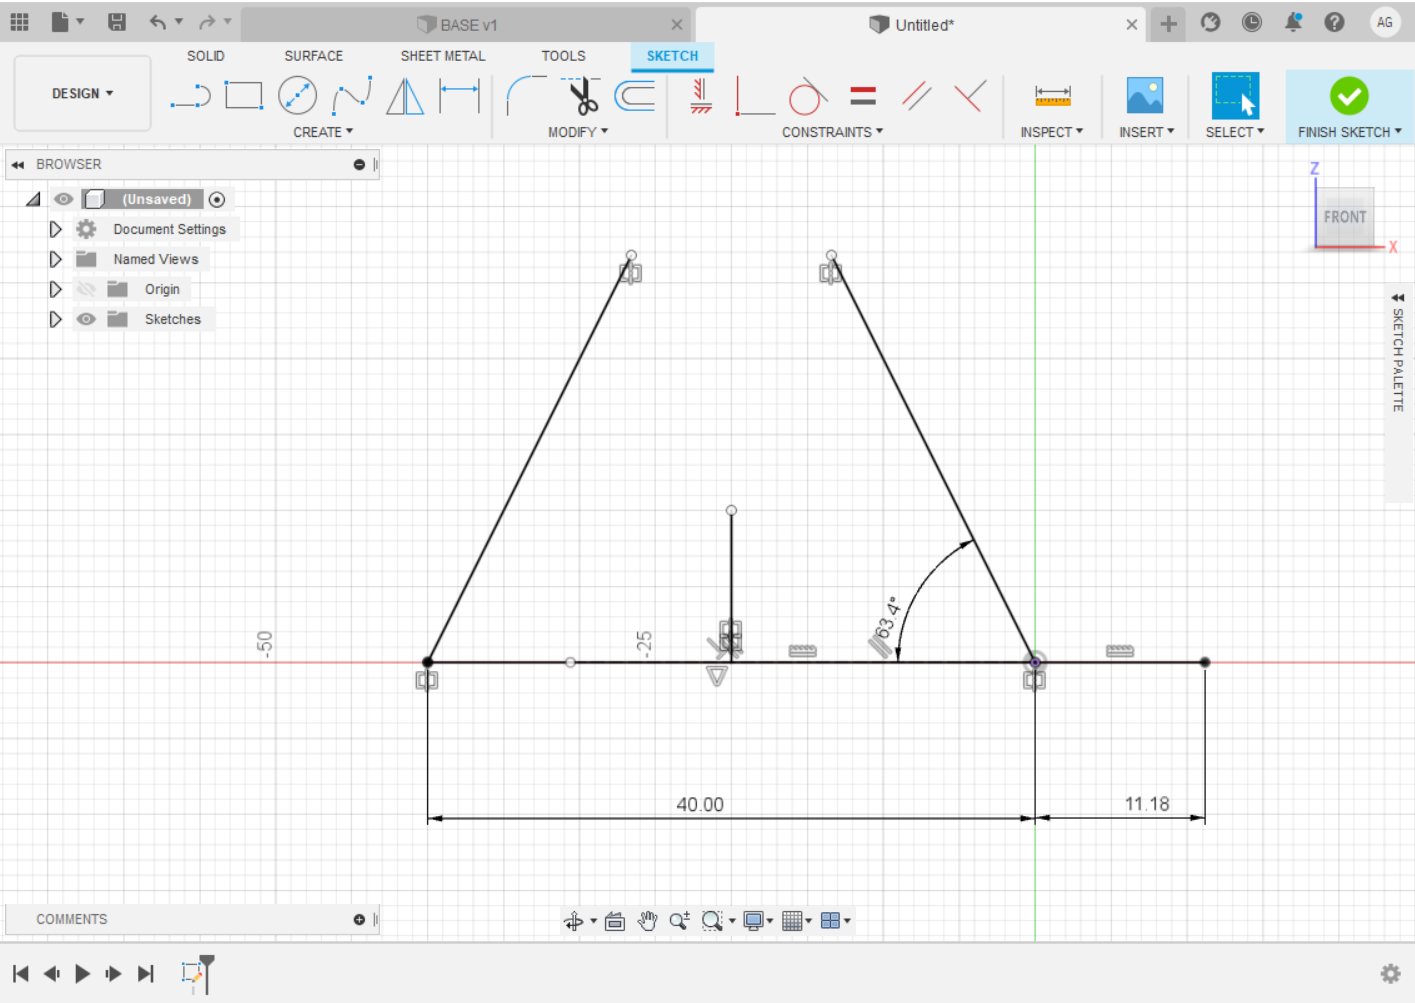1415x1003 pixels.
Task: Switch to the BASE v1 document tab
Action: (x=466, y=24)
